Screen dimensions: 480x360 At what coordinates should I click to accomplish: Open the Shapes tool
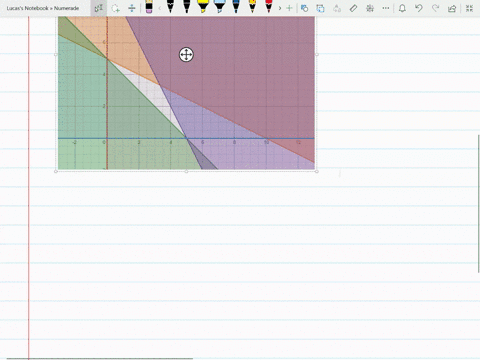pos(304,8)
